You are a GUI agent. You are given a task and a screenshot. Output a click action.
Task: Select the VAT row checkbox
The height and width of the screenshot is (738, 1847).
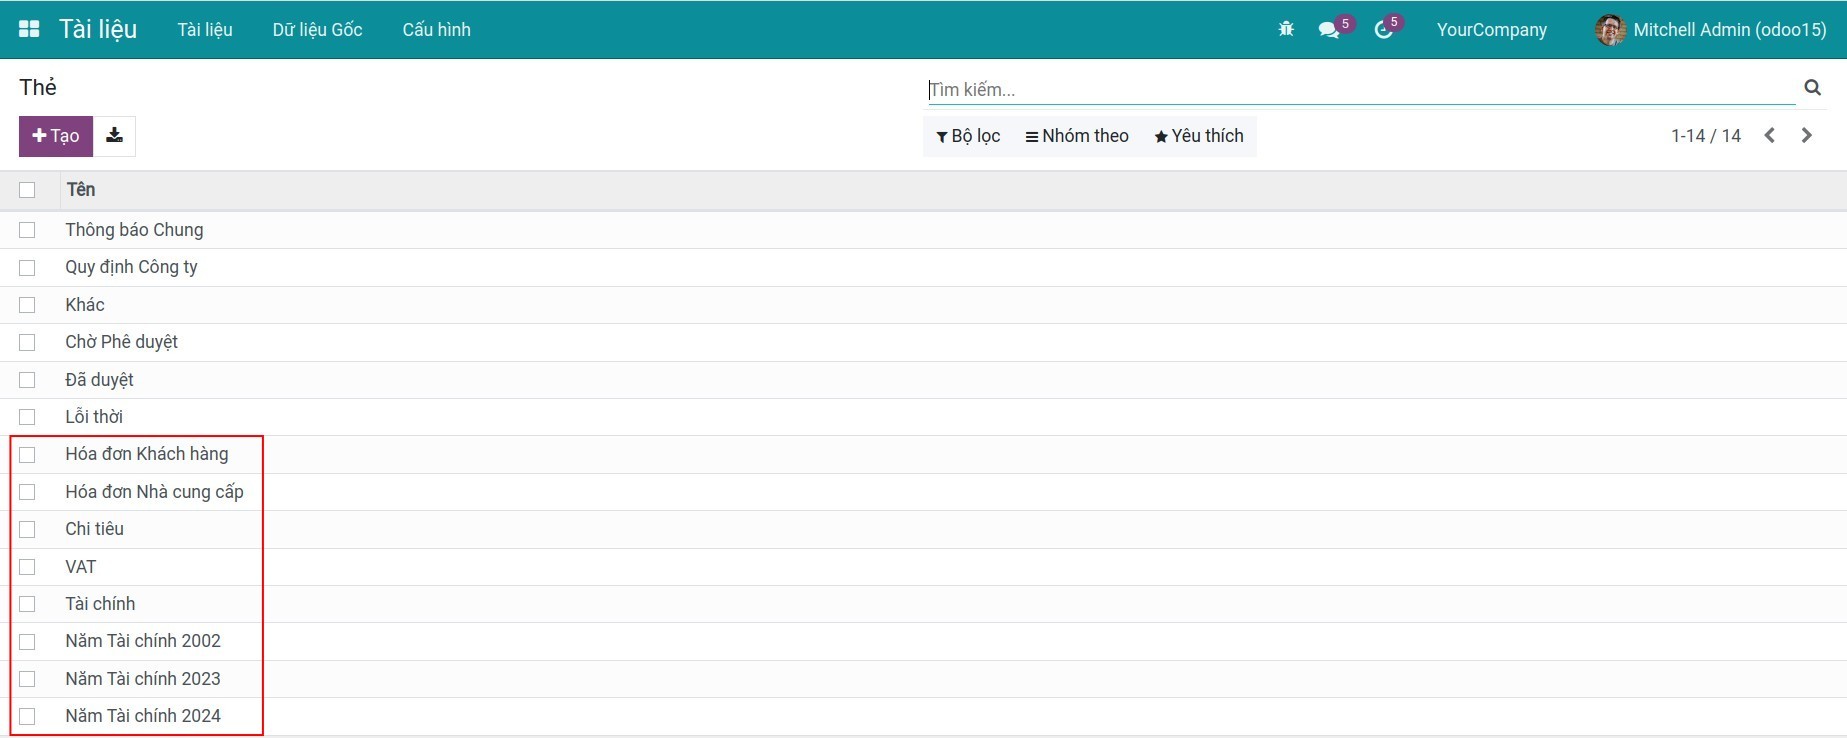click(x=27, y=567)
